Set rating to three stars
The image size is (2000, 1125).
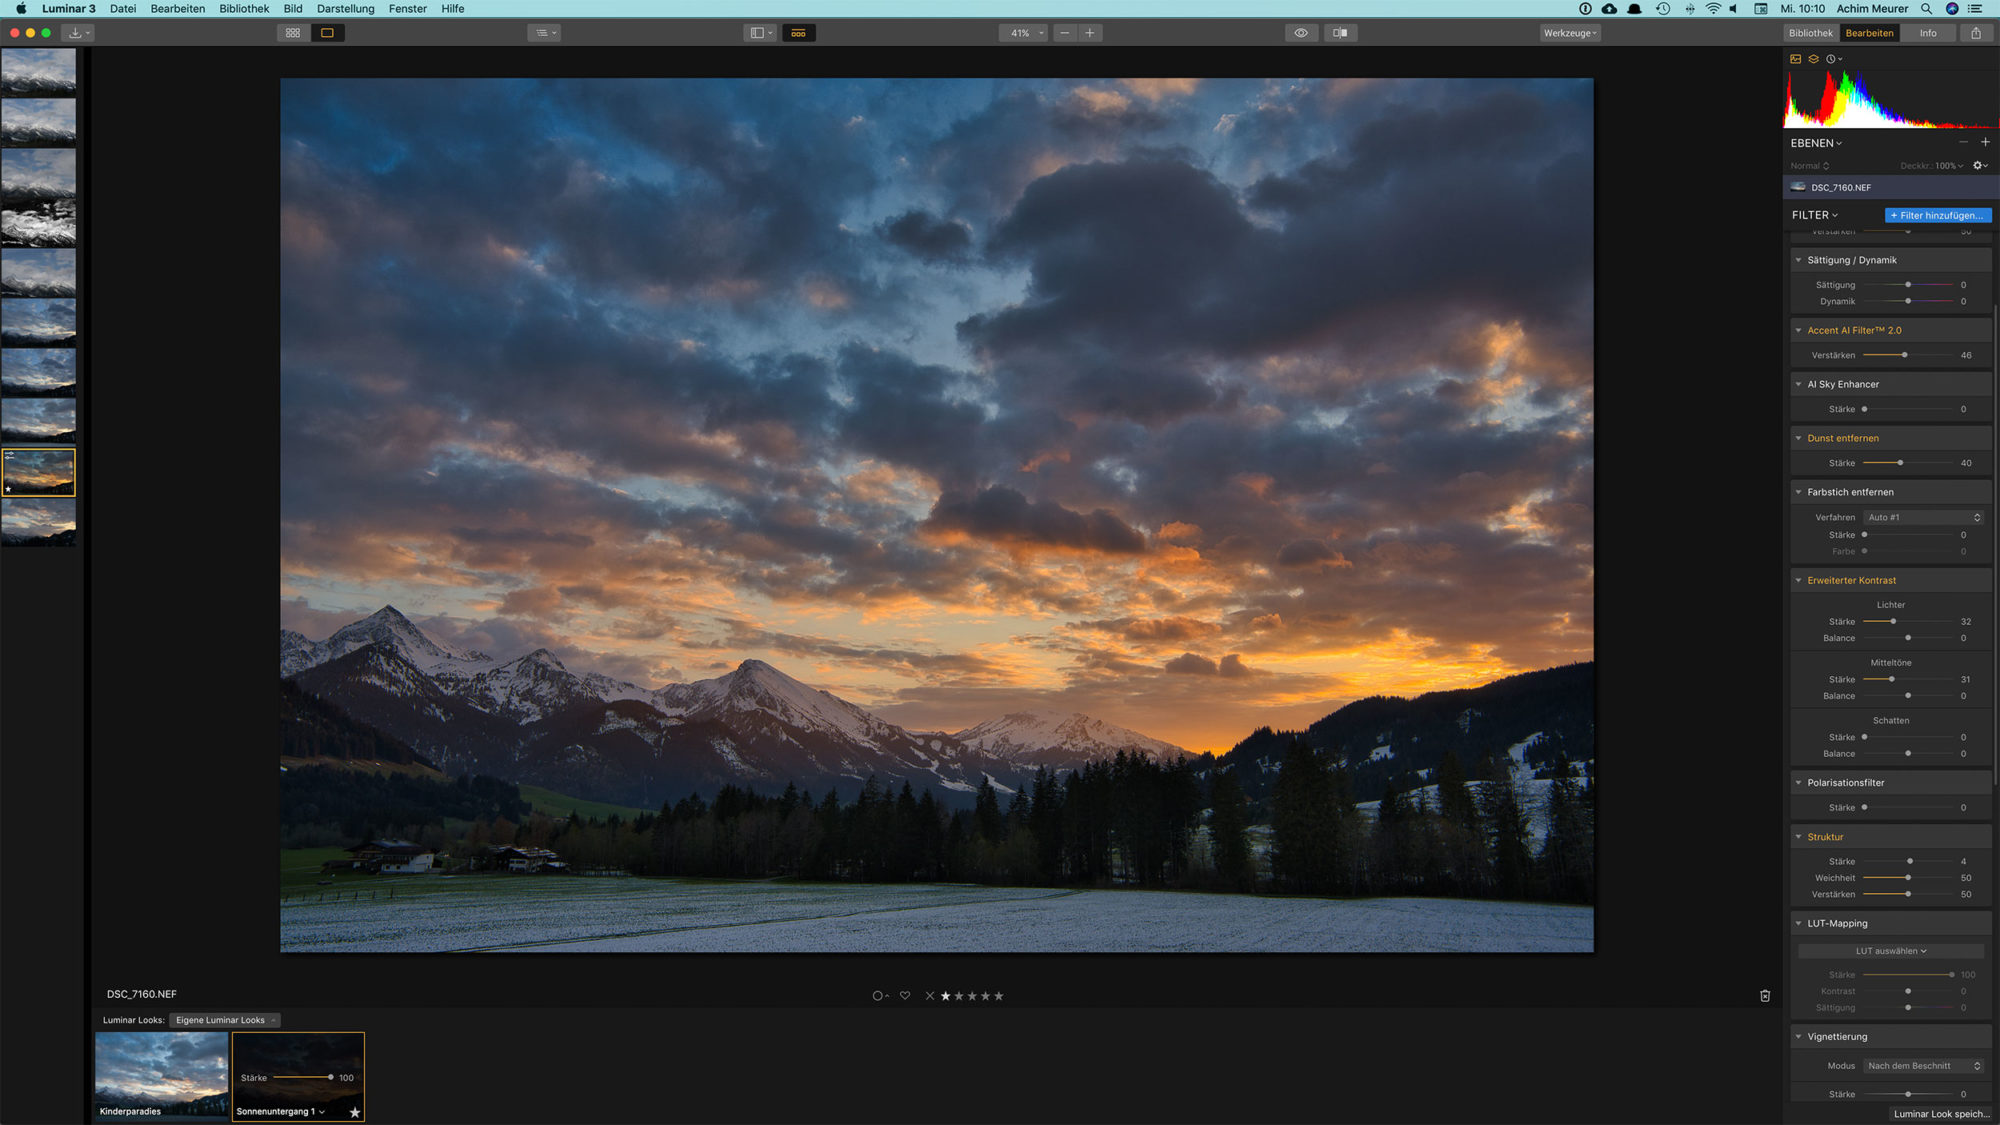[972, 996]
